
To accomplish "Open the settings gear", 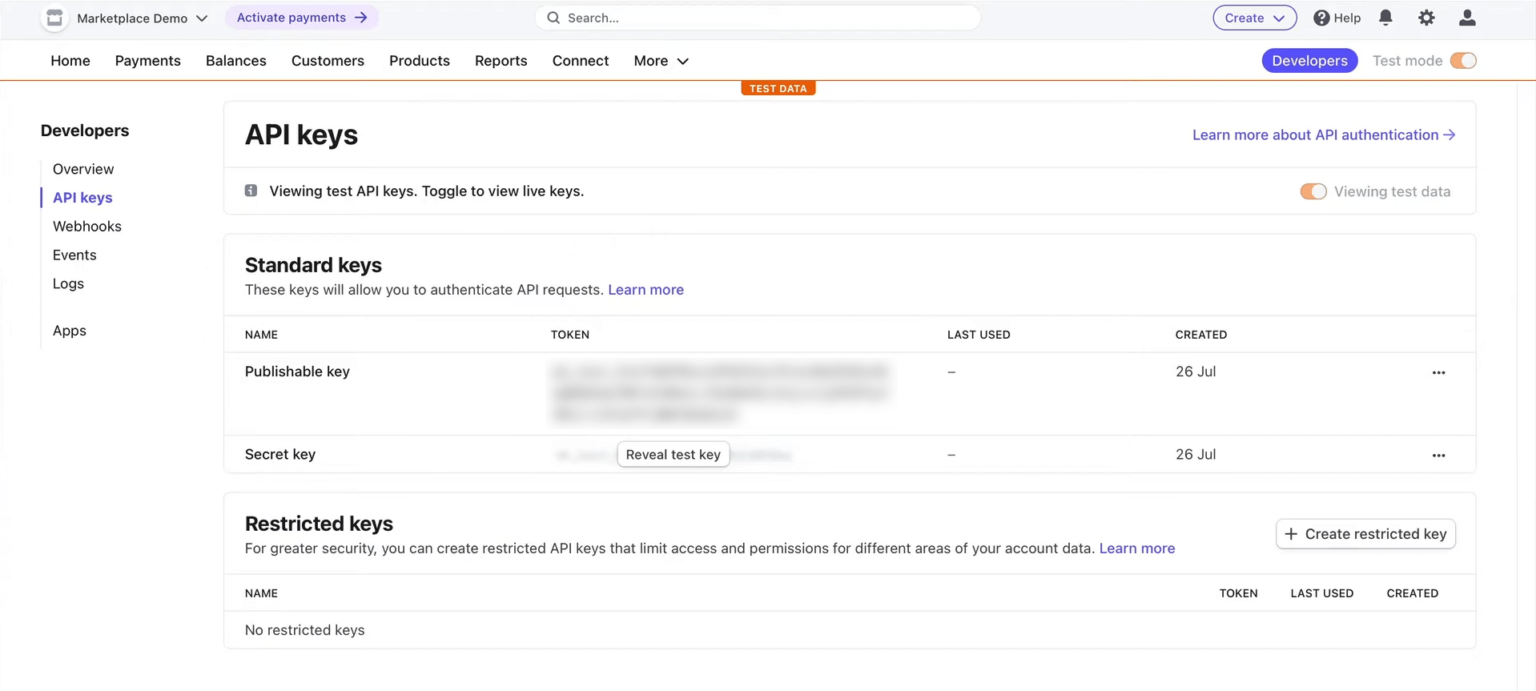I will click(1426, 17).
